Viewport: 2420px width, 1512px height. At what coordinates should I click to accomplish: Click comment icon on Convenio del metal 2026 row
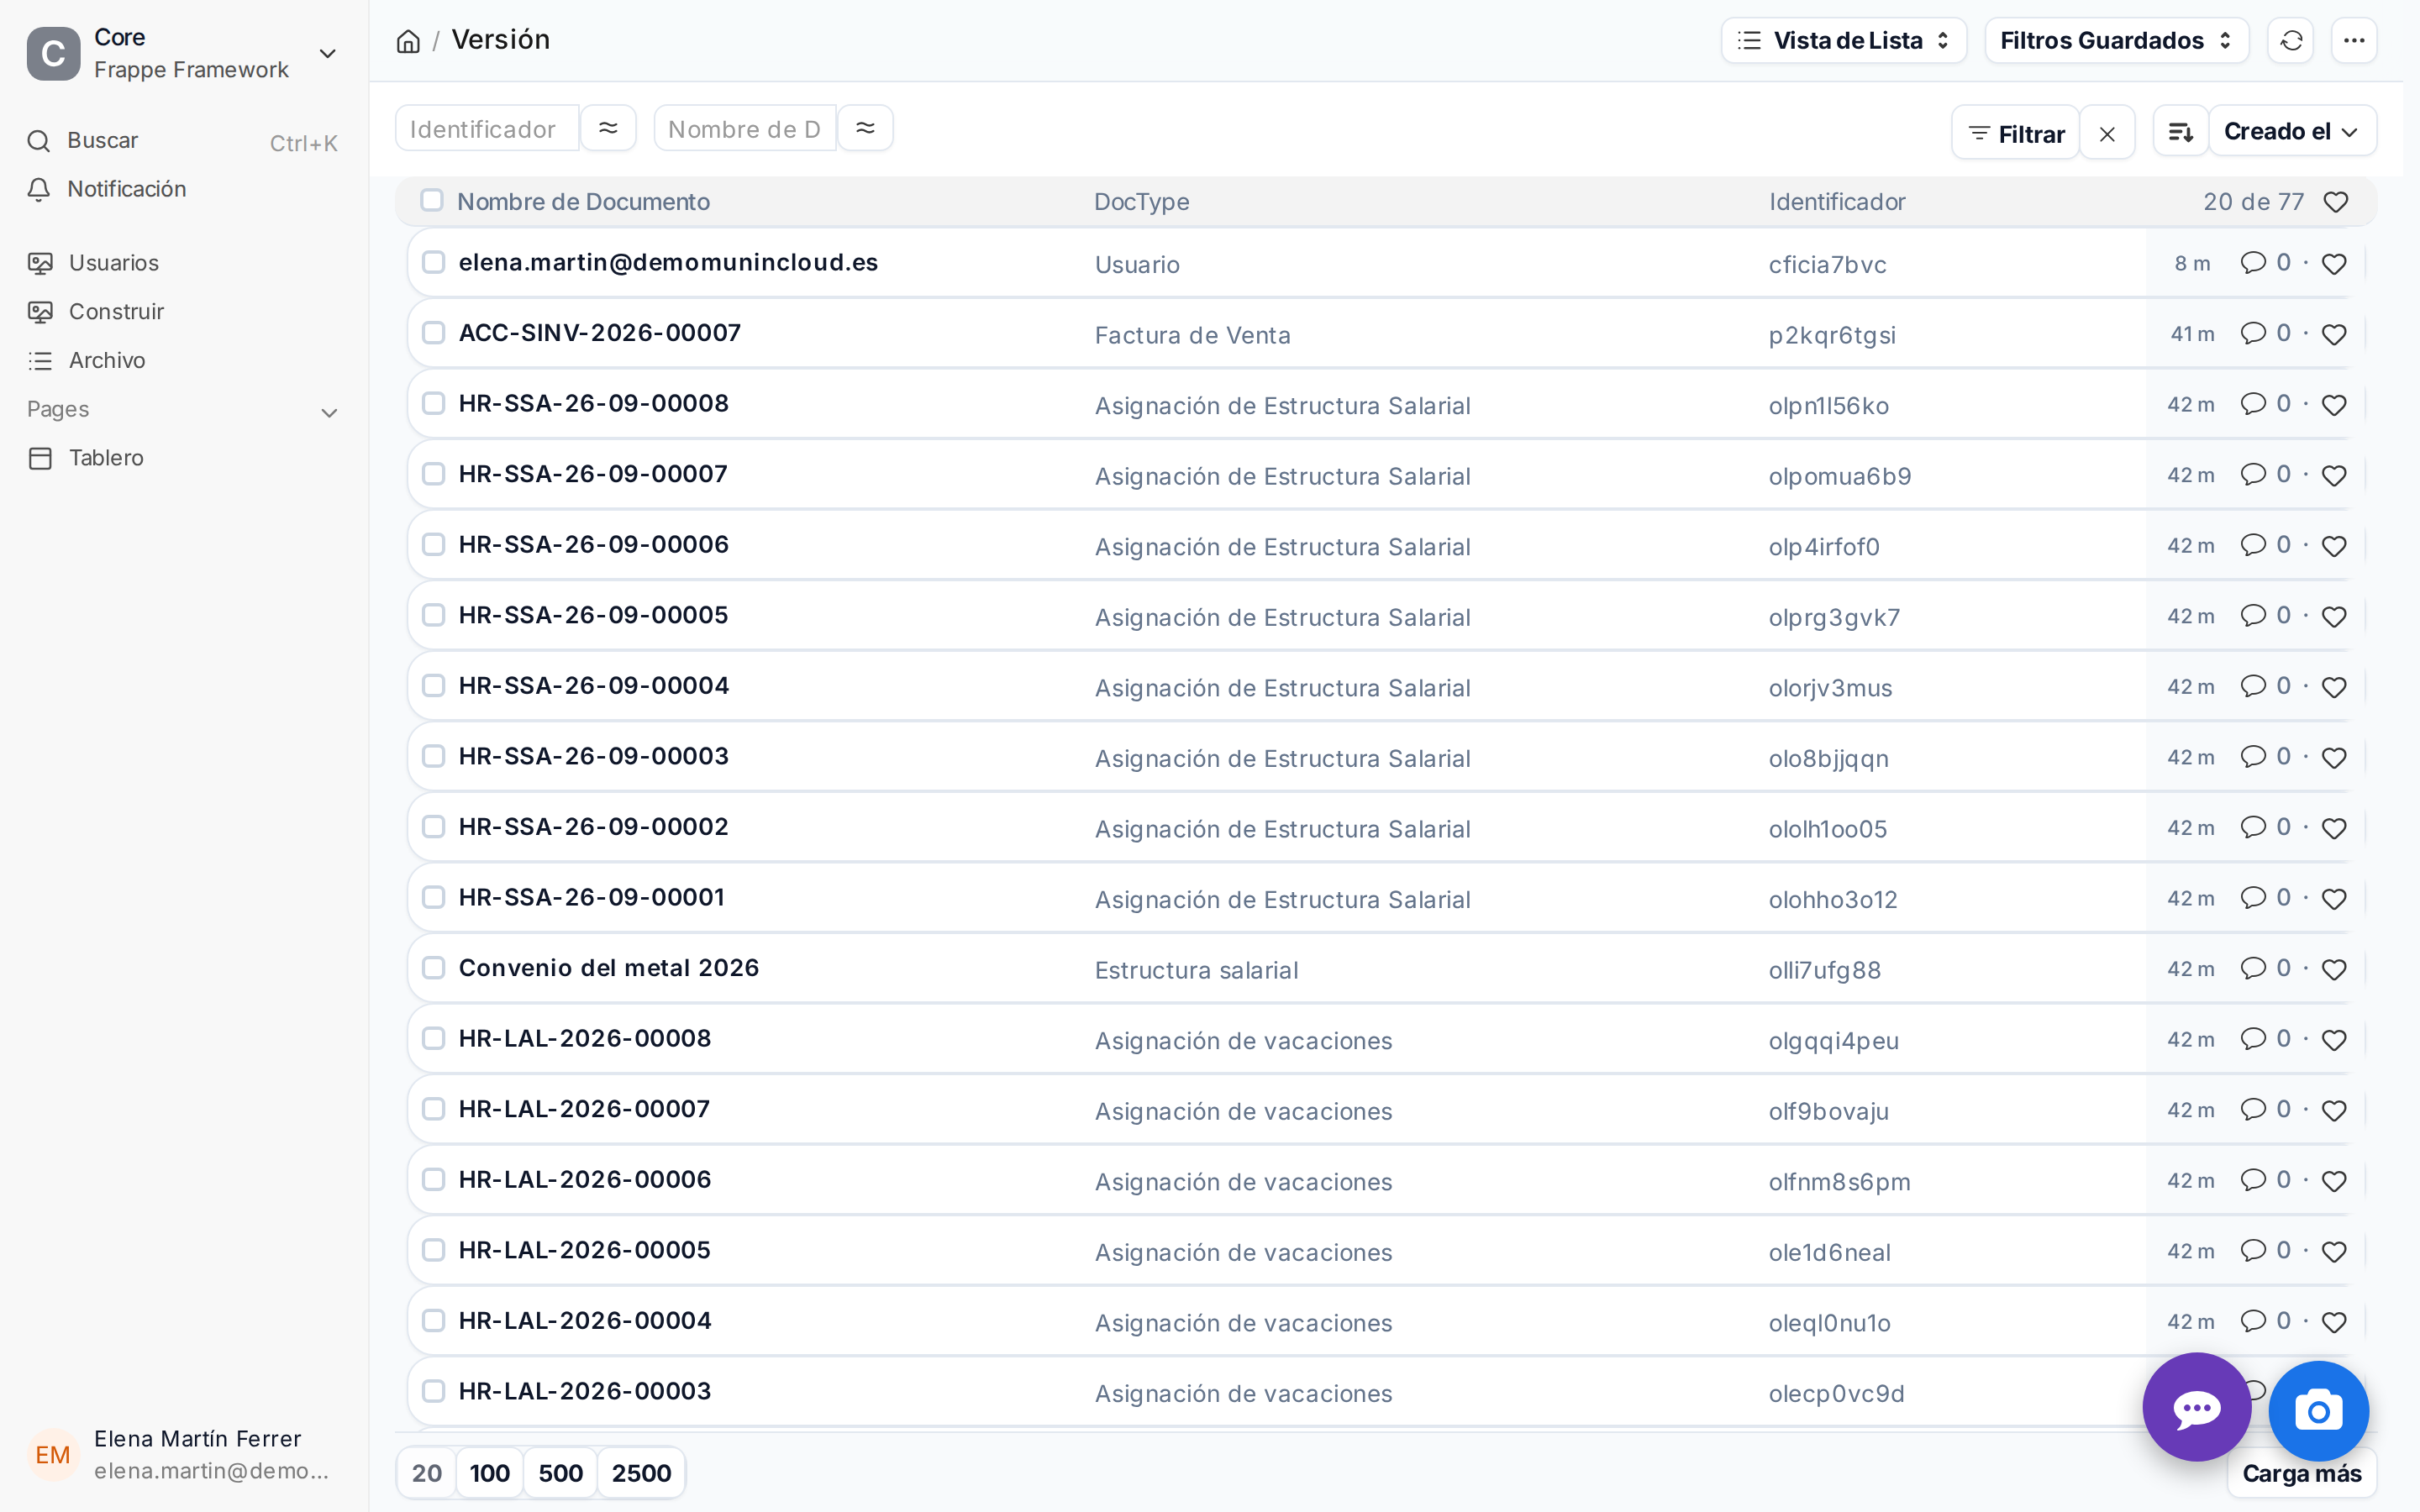(2252, 968)
